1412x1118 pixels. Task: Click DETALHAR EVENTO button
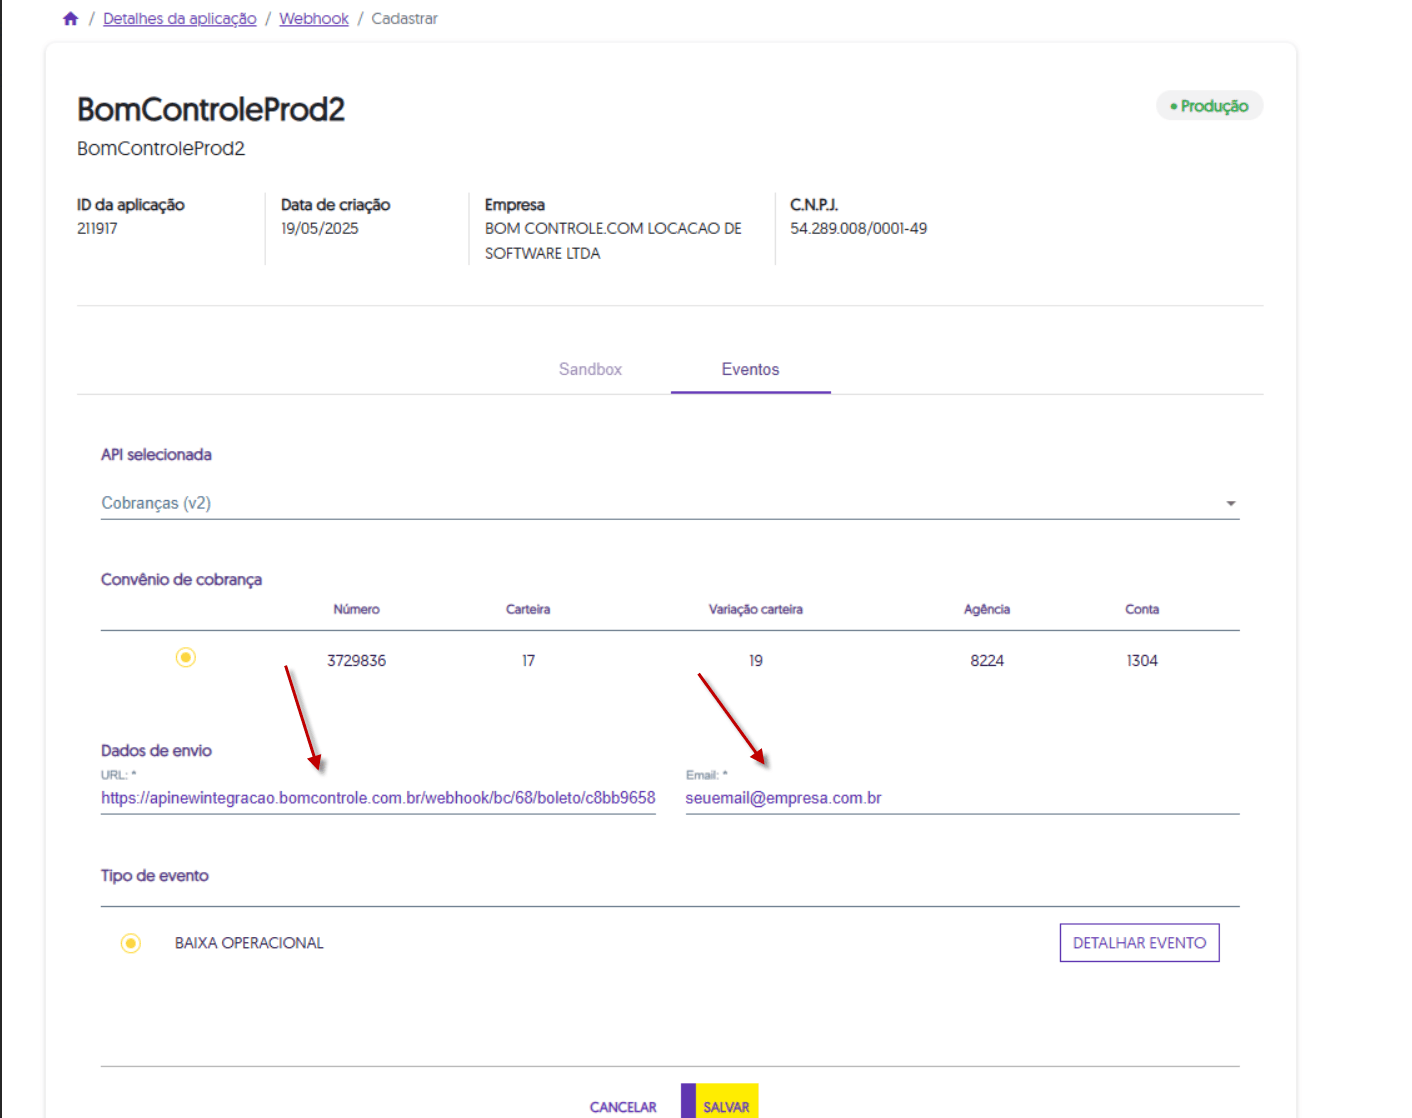1139,943
